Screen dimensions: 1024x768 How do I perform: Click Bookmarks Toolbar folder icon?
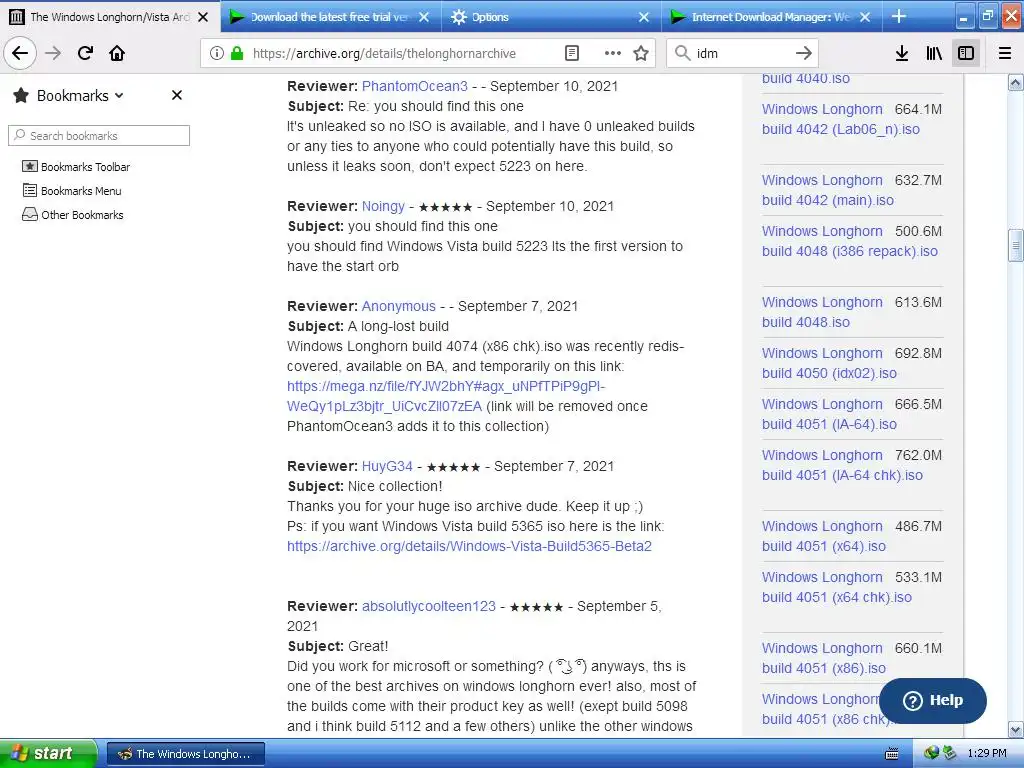point(29,167)
